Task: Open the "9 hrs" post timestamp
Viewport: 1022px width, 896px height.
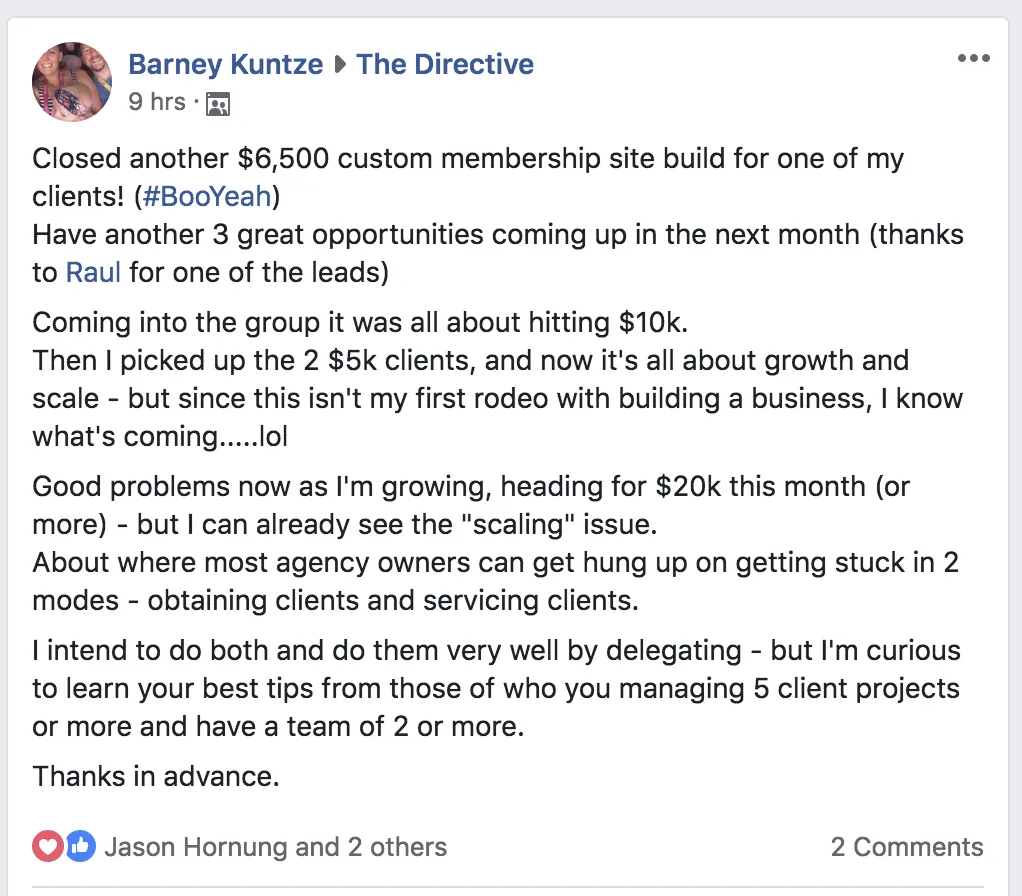Action: click(157, 101)
